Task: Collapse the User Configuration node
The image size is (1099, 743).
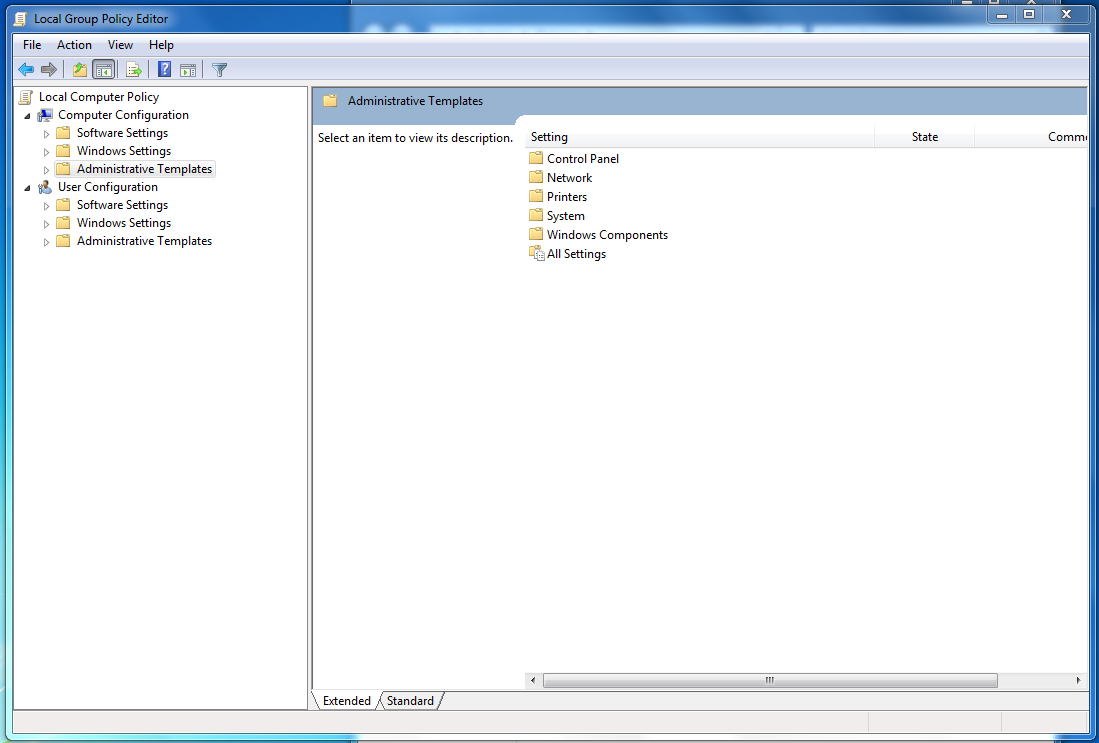Action: tap(27, 188)
